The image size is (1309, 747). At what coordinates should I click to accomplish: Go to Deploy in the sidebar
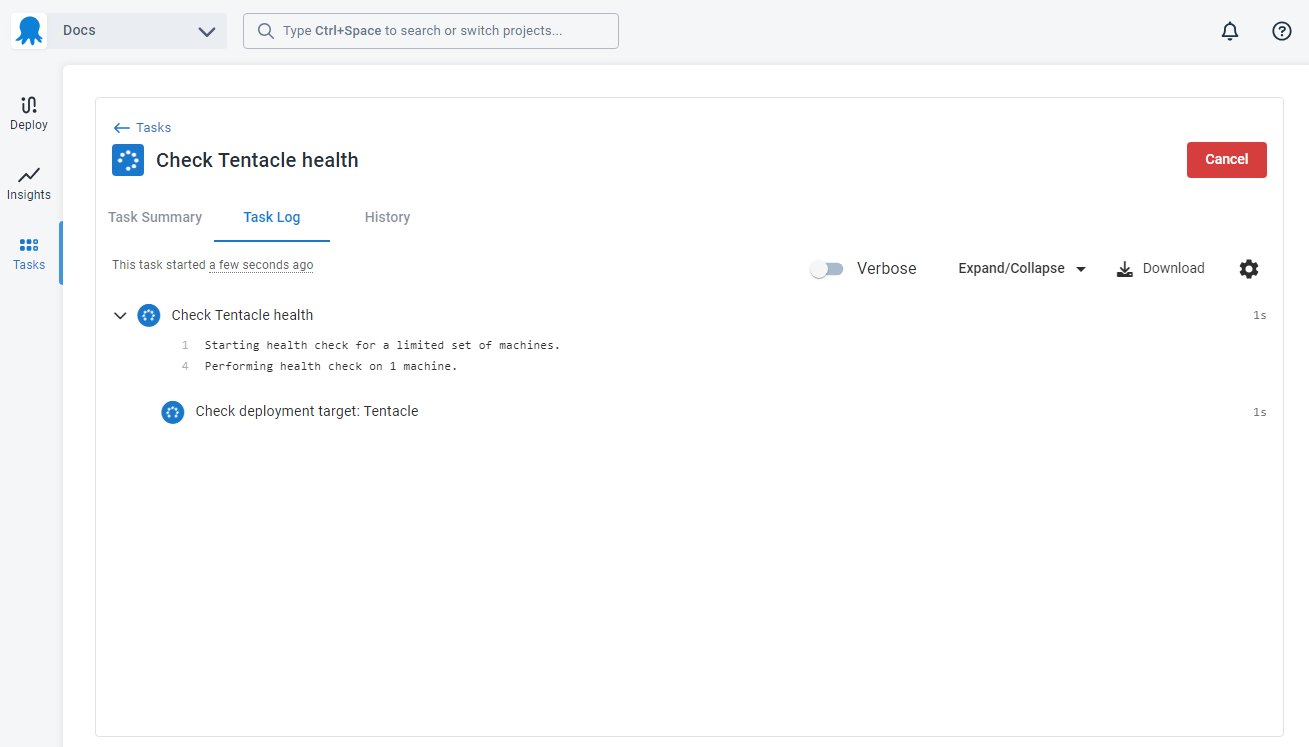[29, 114]
